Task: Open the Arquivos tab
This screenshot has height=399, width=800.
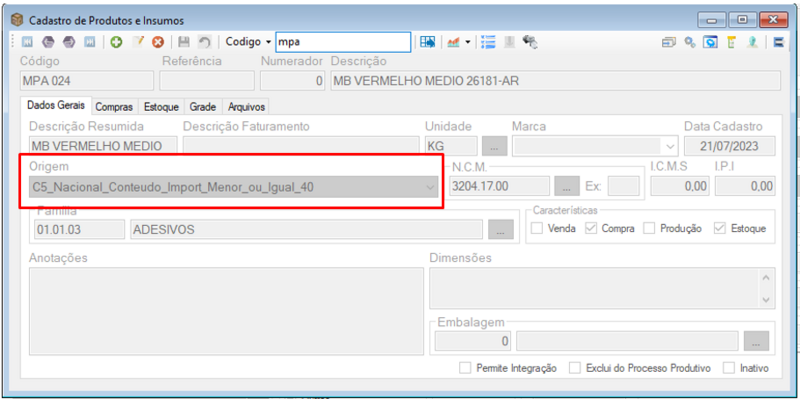Action: (246, 107)
